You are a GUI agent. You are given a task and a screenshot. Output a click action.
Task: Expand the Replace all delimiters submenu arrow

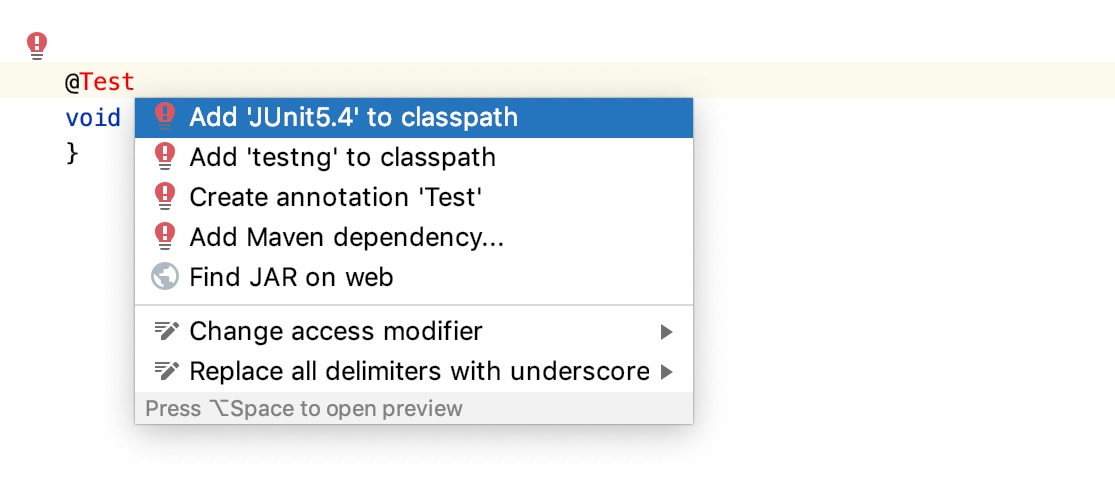(x=666, y=372)
